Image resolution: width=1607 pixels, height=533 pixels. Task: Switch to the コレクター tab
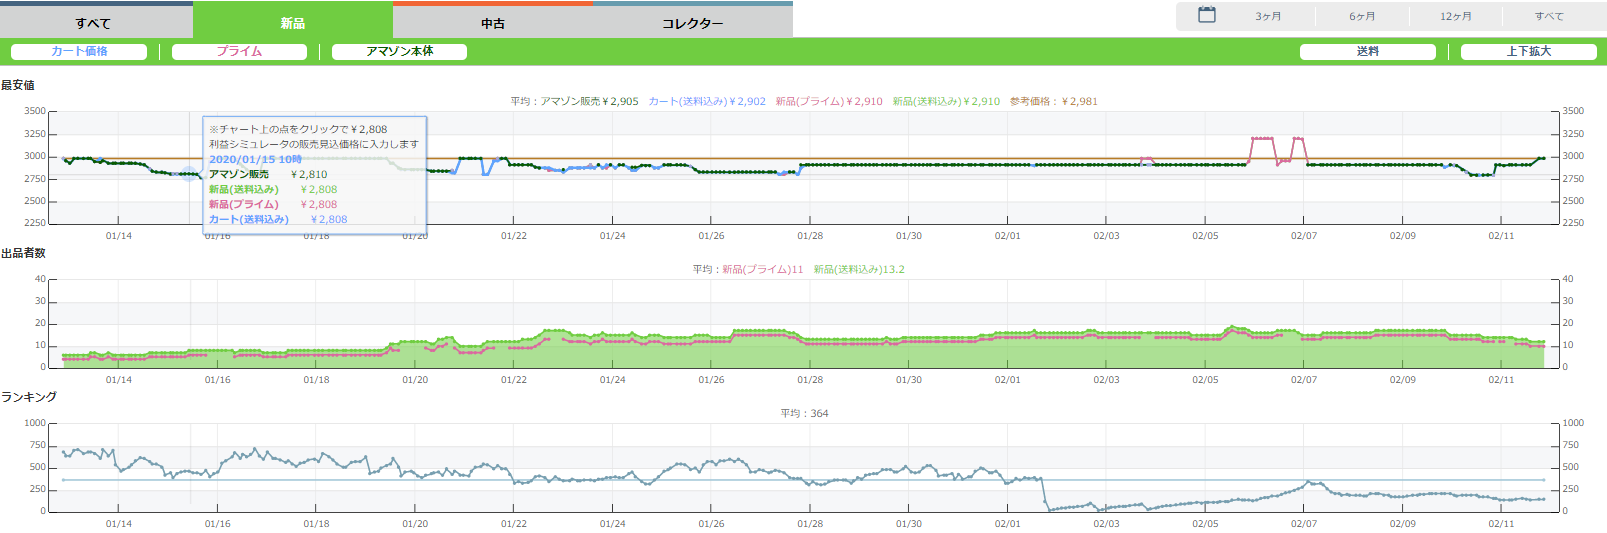(692, 23)
